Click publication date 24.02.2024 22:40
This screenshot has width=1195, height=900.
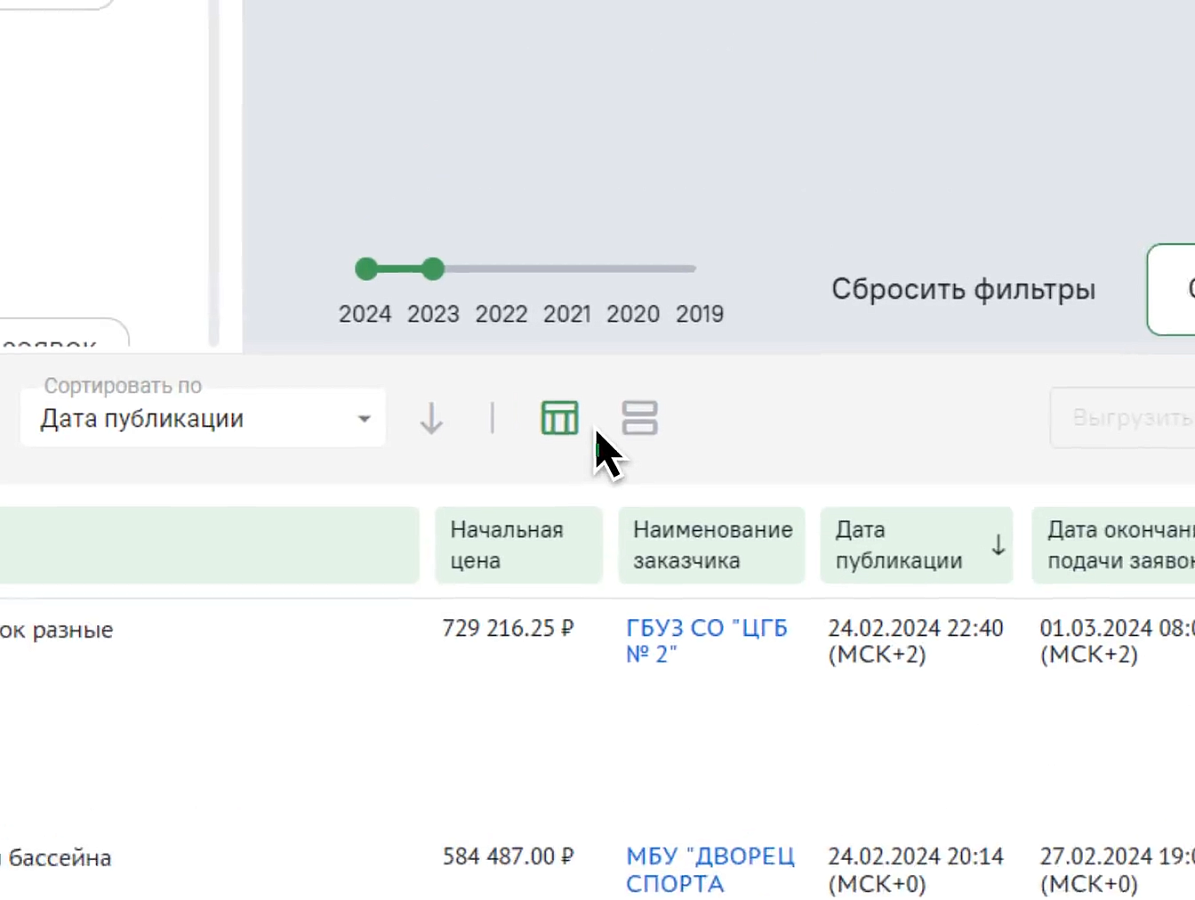(915, 641)
